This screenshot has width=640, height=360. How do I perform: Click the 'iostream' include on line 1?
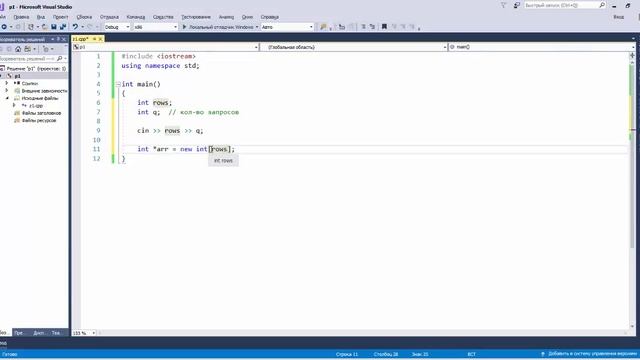click(176, 56)
